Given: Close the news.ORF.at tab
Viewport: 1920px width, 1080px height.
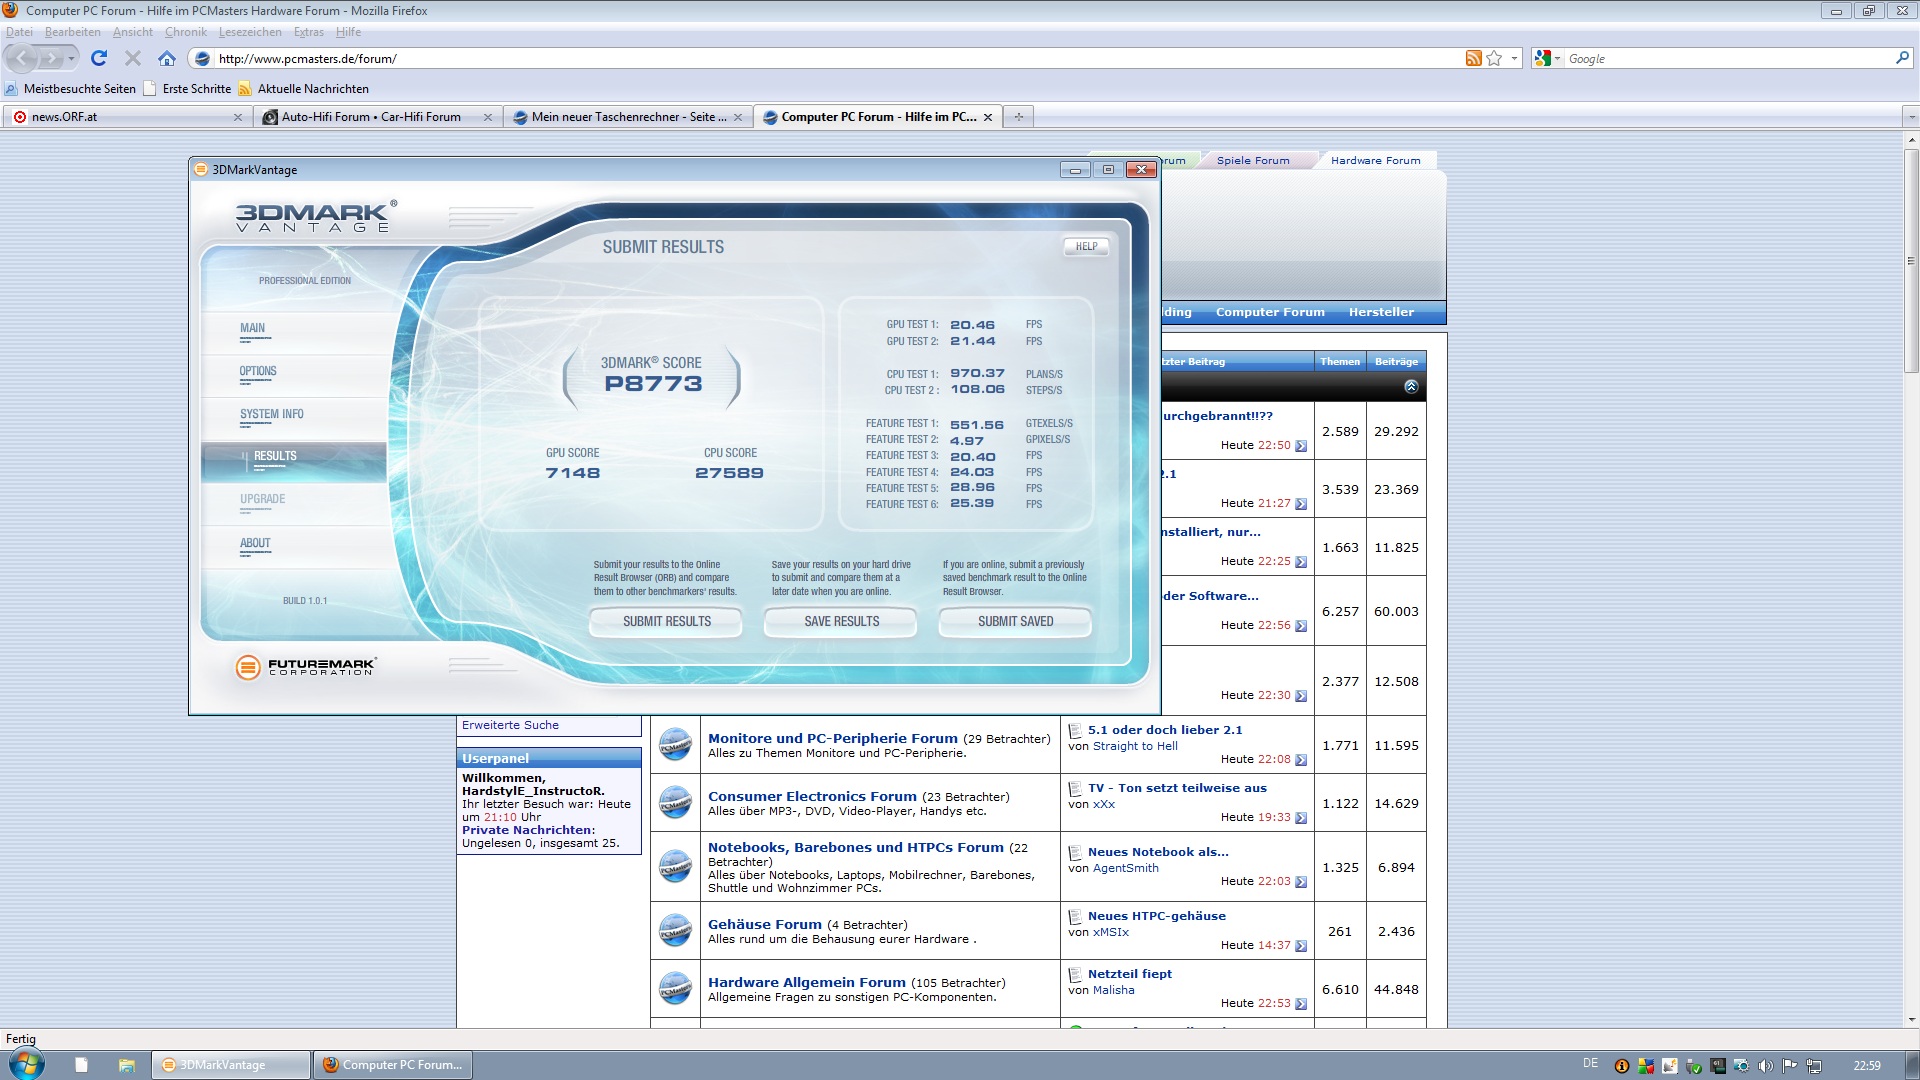Looking at the screenshot, I should [238, 117].
